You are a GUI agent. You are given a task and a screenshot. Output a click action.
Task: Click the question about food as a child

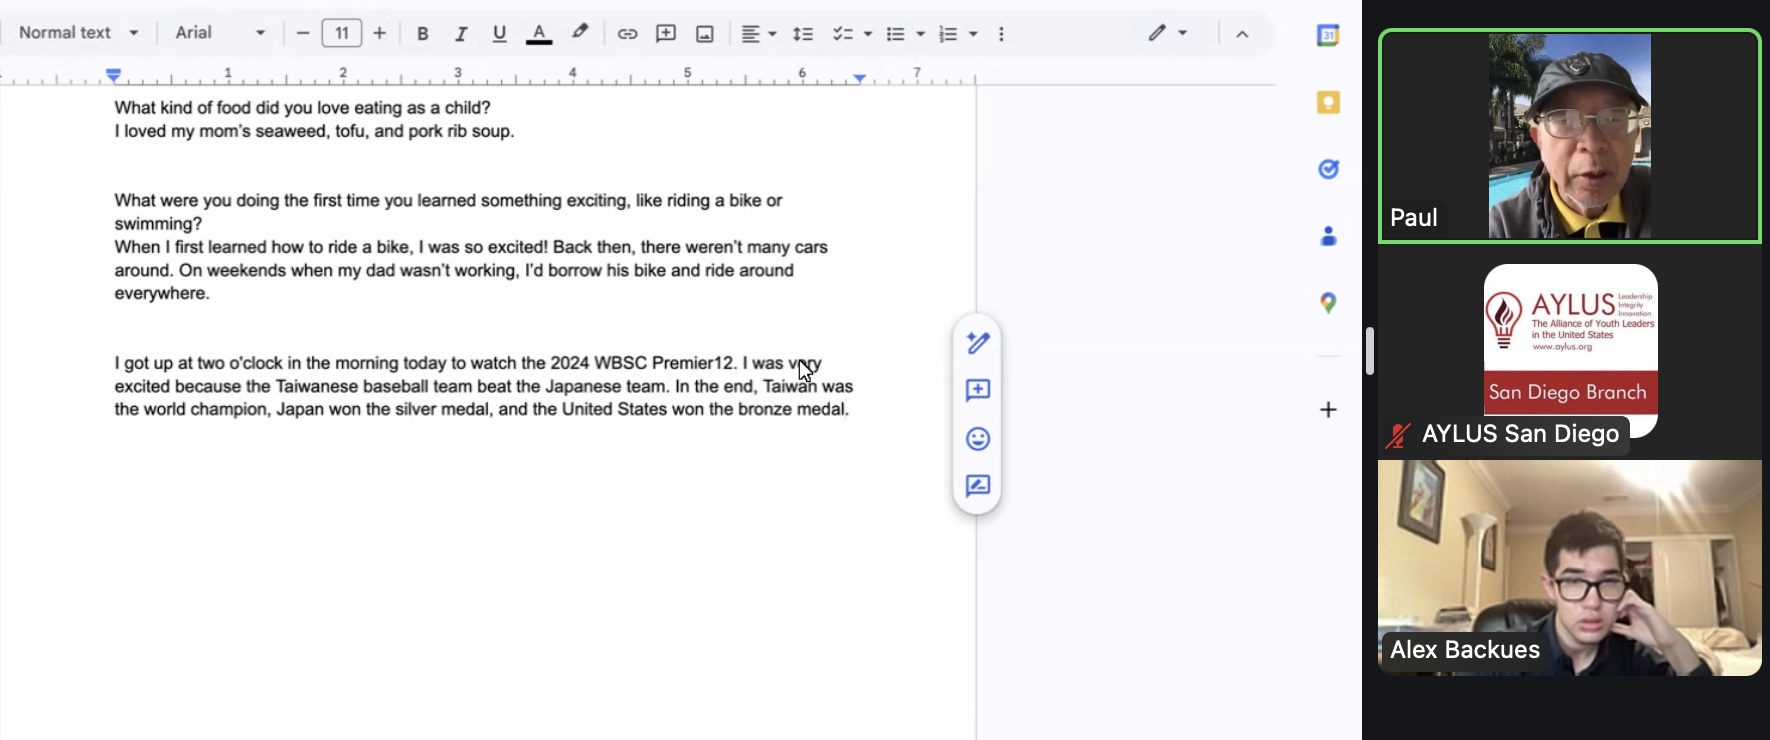coord(302,107)
